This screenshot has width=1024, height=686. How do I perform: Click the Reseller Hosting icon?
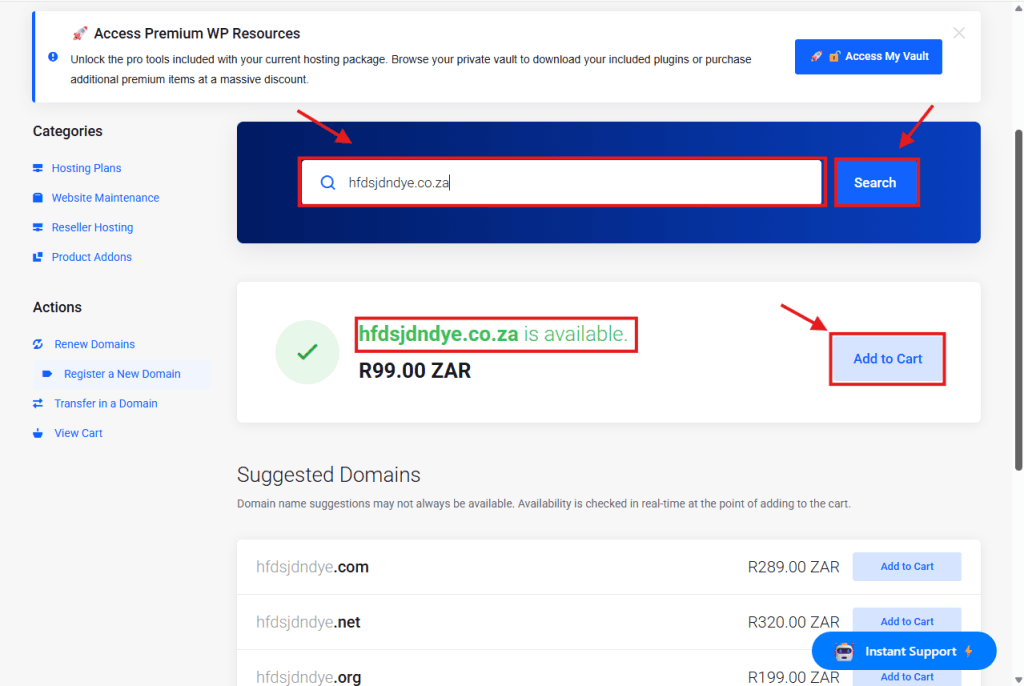[38, 228]
